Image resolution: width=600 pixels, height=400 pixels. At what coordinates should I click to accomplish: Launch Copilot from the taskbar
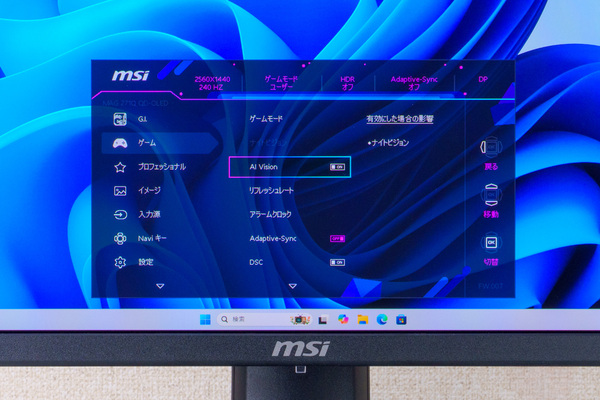click(343, 319)
